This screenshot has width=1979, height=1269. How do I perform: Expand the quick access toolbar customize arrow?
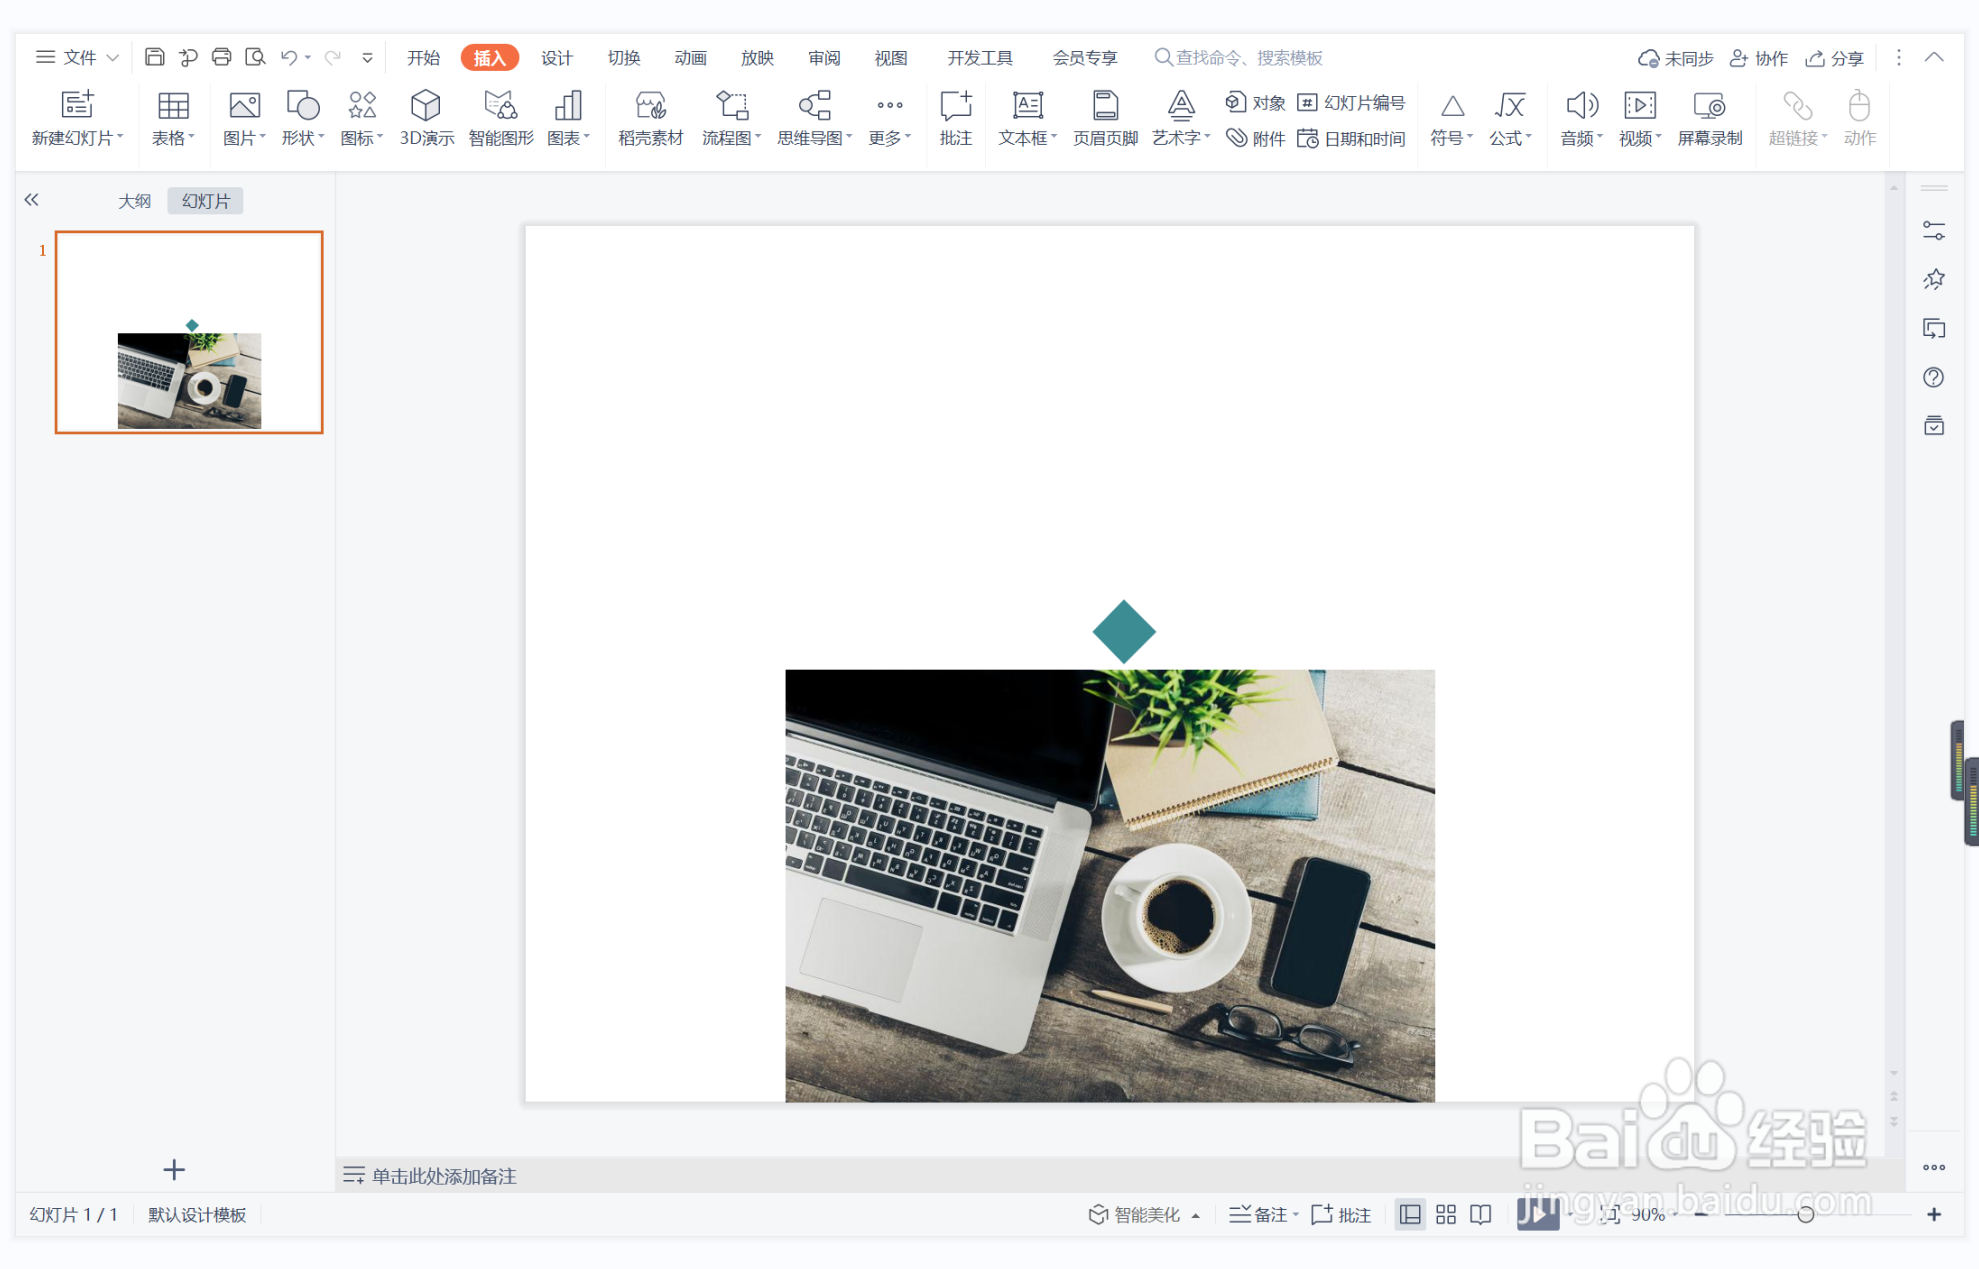(x=367, y=58)
